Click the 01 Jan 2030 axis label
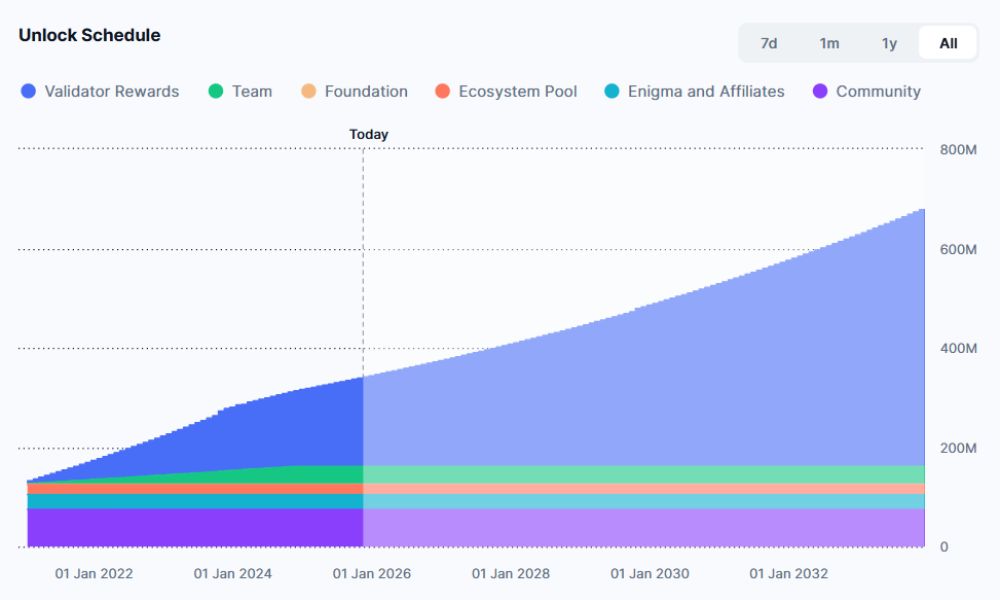The image size is (1000, 600). pyautogui.click(x=650, y=574)
